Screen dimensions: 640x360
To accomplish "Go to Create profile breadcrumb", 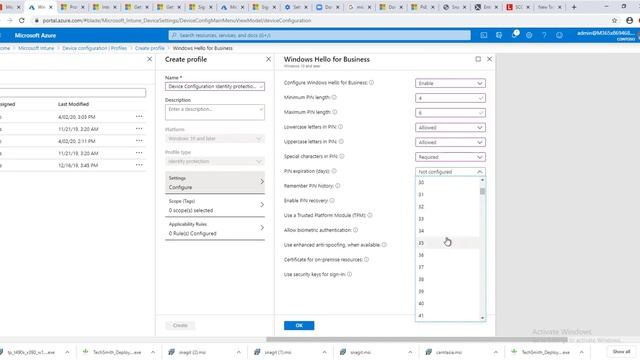I will [149, 48].
